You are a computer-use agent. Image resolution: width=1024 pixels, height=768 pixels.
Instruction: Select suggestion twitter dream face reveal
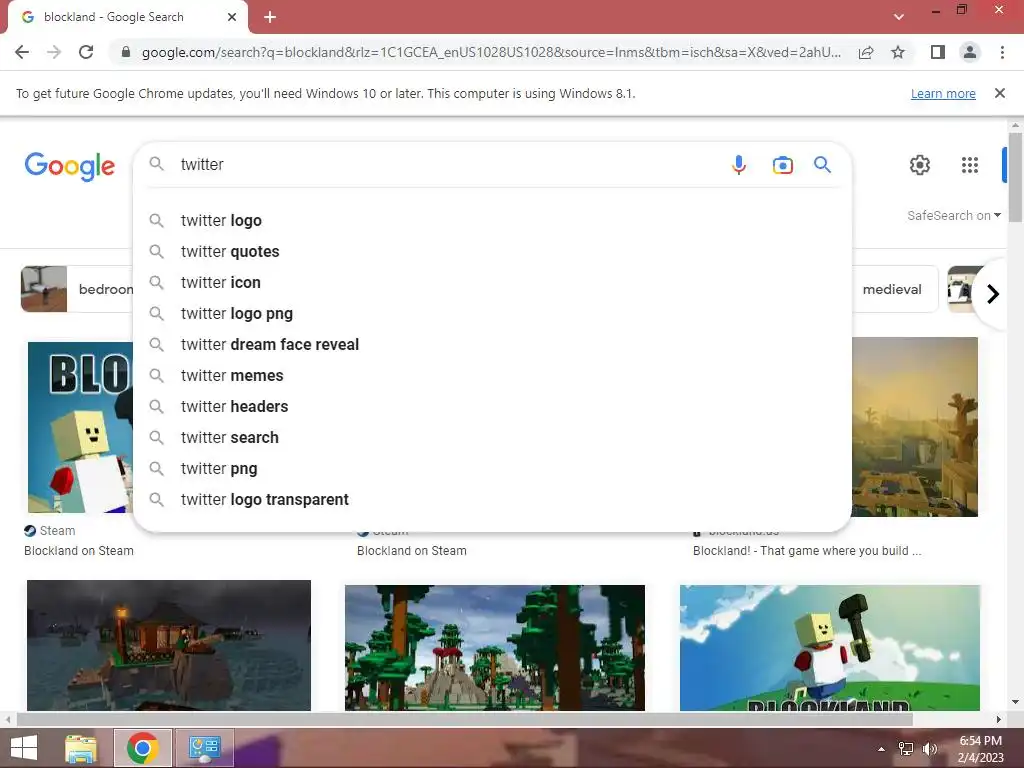(492, 345)
